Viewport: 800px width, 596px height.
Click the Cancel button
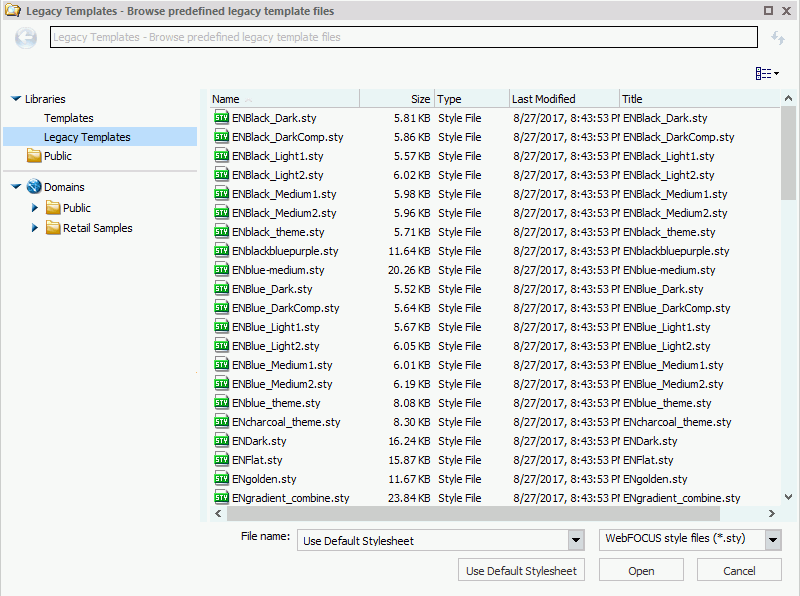[739, 570]
